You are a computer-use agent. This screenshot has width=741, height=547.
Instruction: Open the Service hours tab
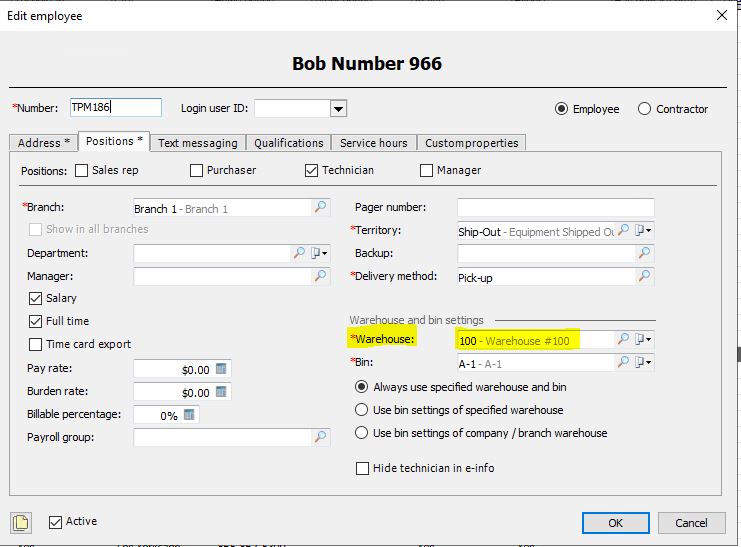374,143
